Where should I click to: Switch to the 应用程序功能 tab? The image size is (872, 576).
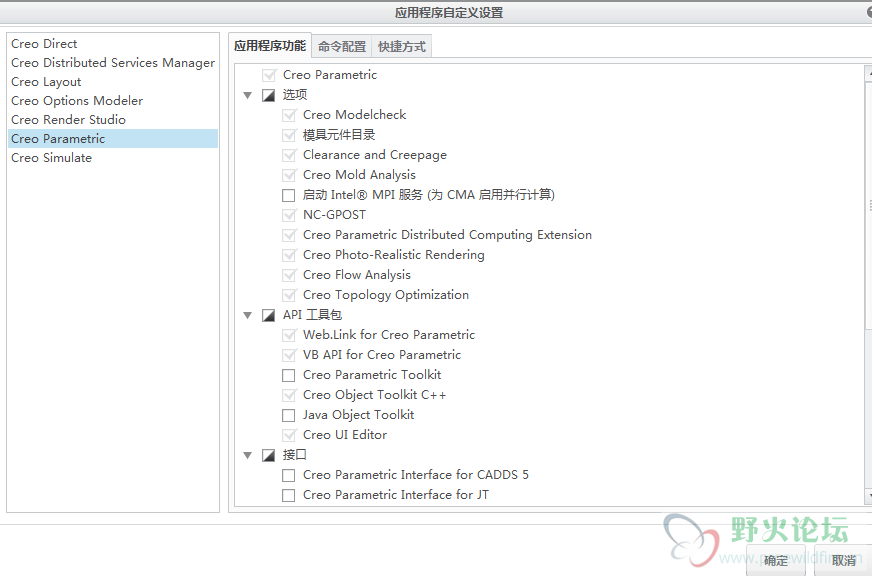270,46
